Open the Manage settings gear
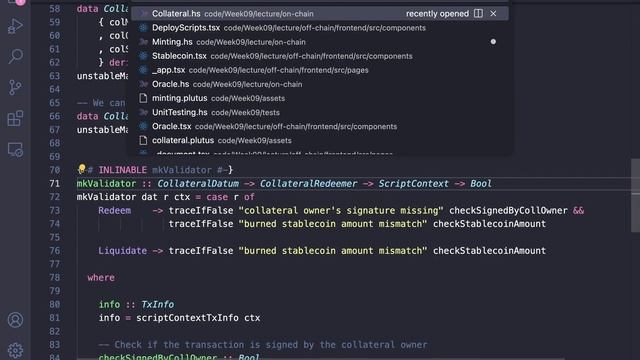This screenshot has width=640, height=360. click(x=15, y=350)
